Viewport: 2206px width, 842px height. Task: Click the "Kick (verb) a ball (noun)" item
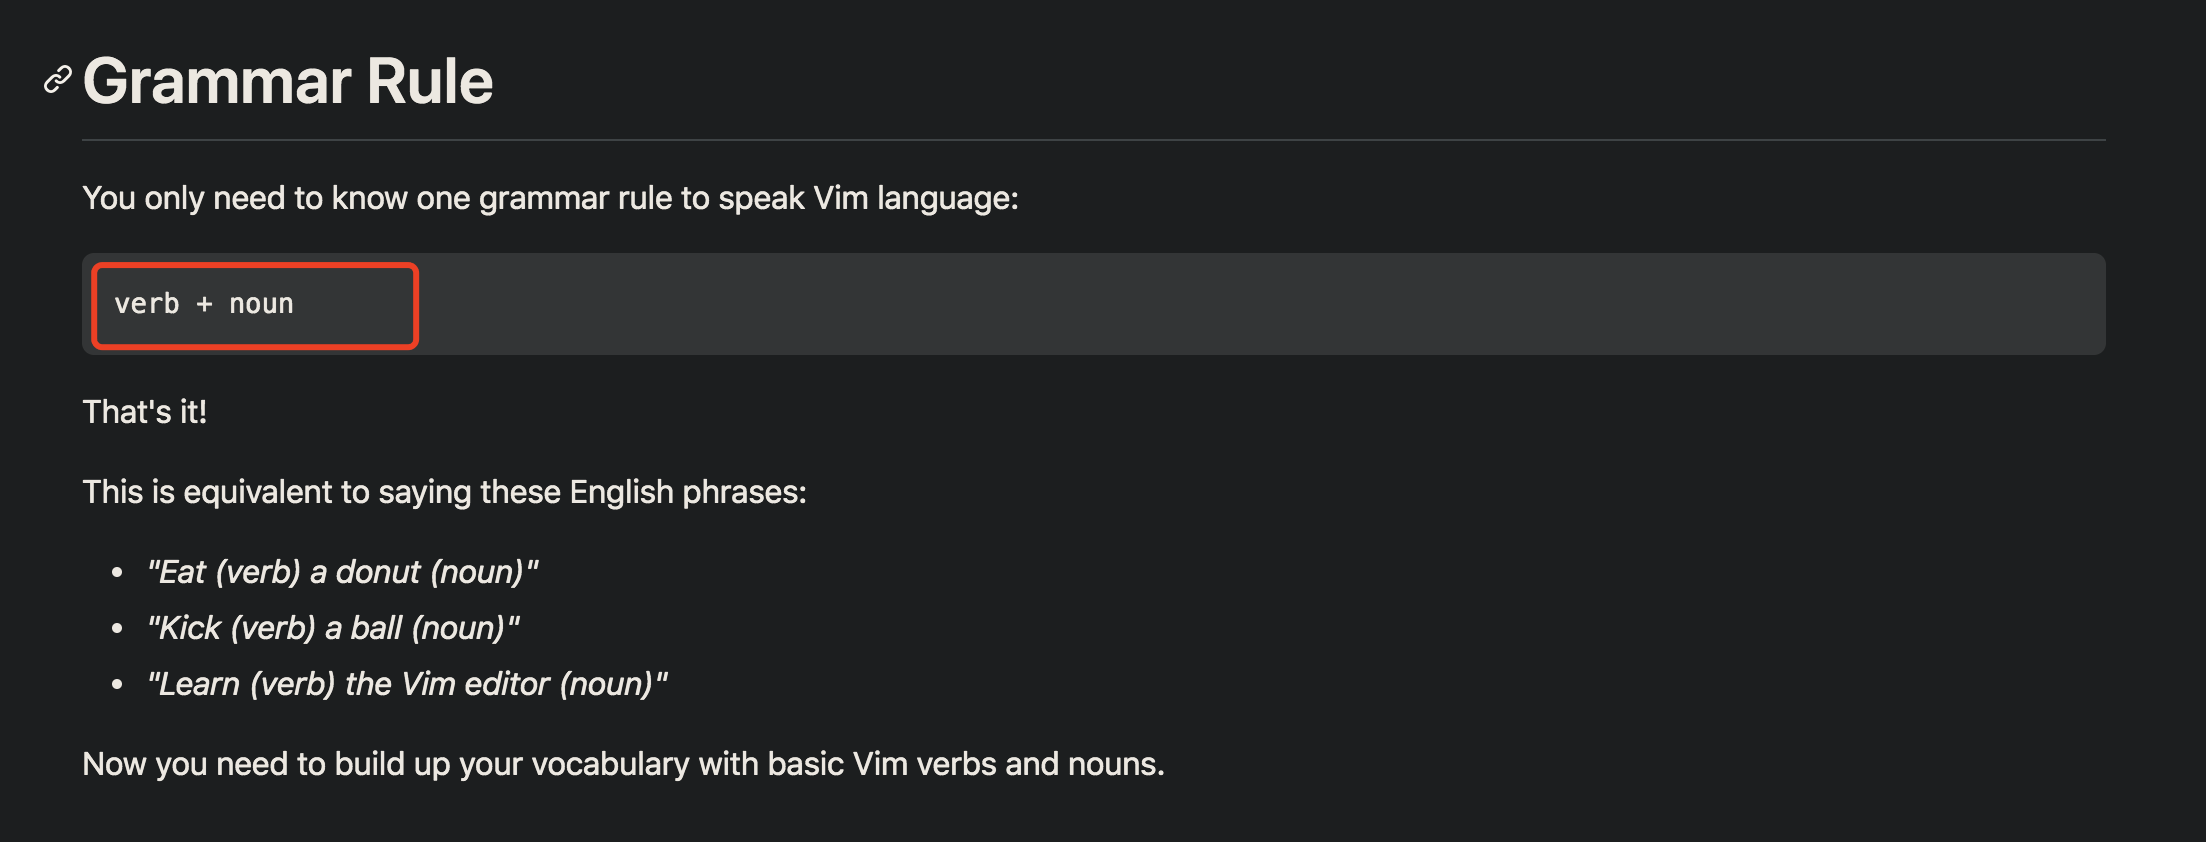pyautogui.click(x=334, y=628)
